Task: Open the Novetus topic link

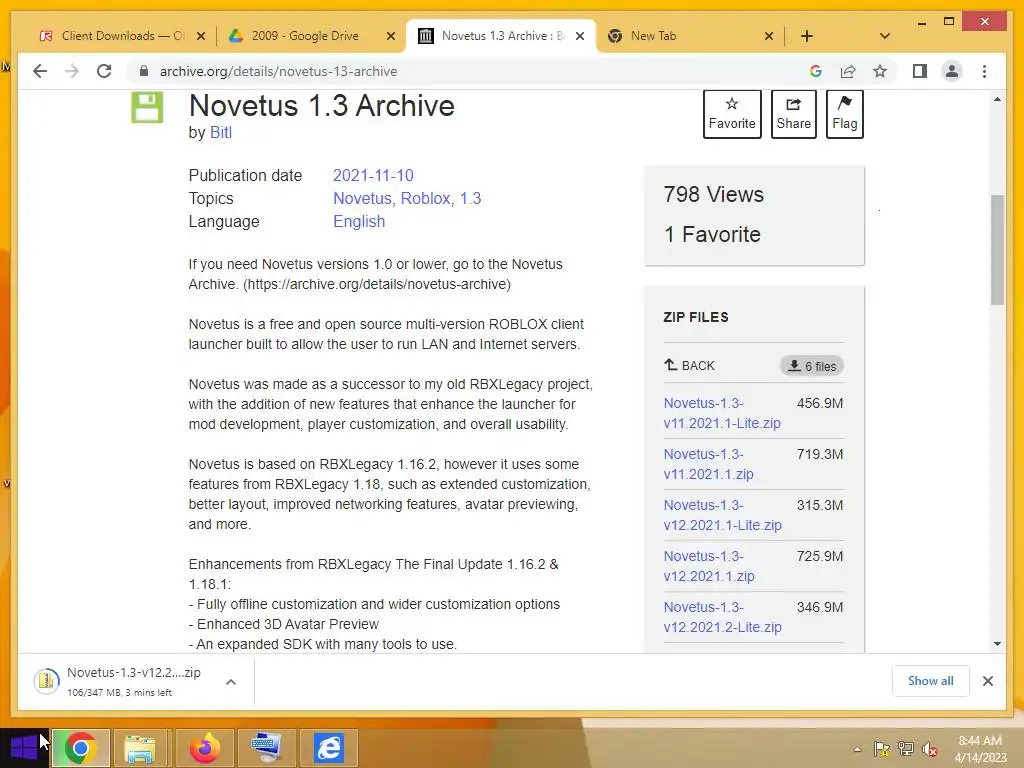Action: (x=363, y=199)
